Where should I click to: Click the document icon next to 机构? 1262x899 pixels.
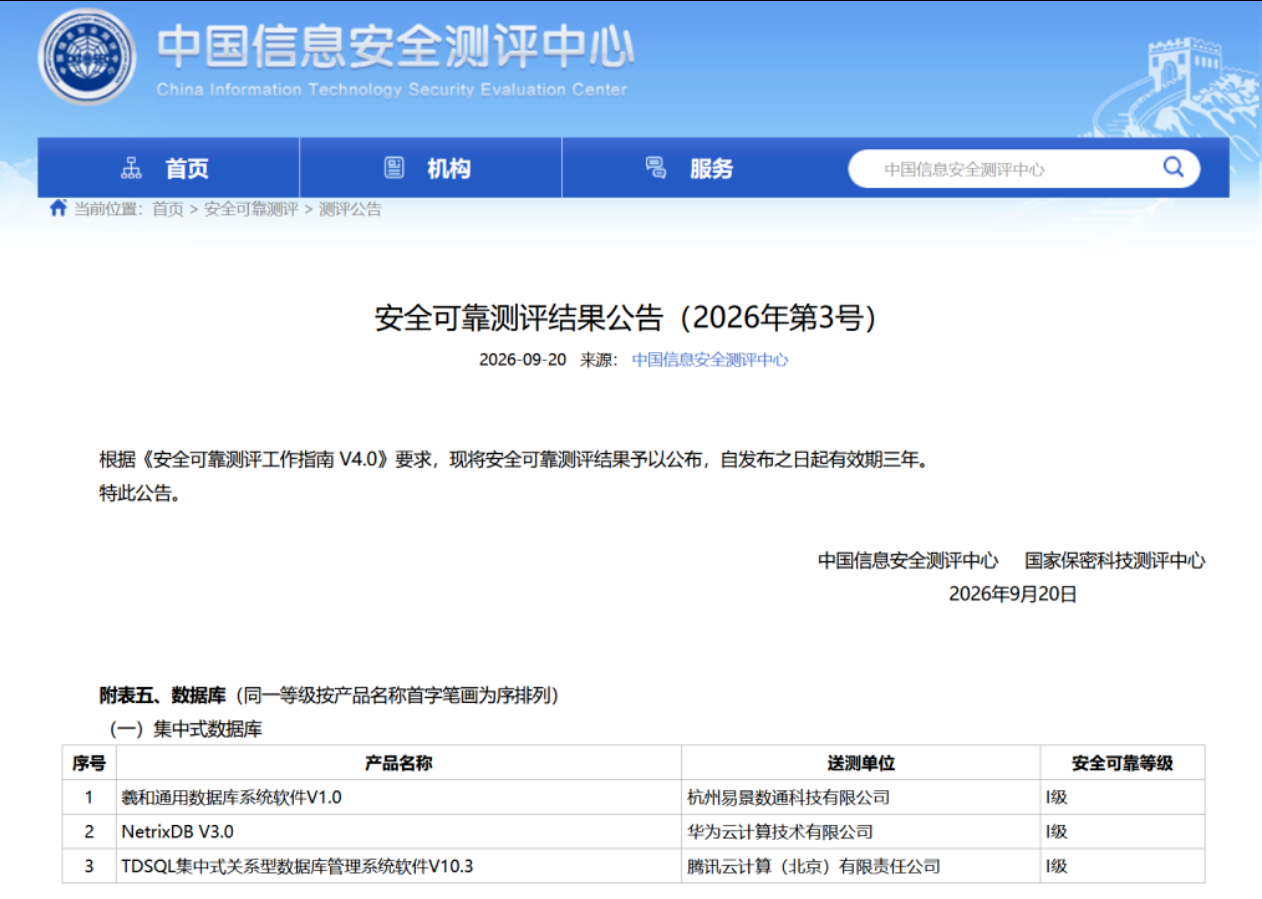pos(394,168)
